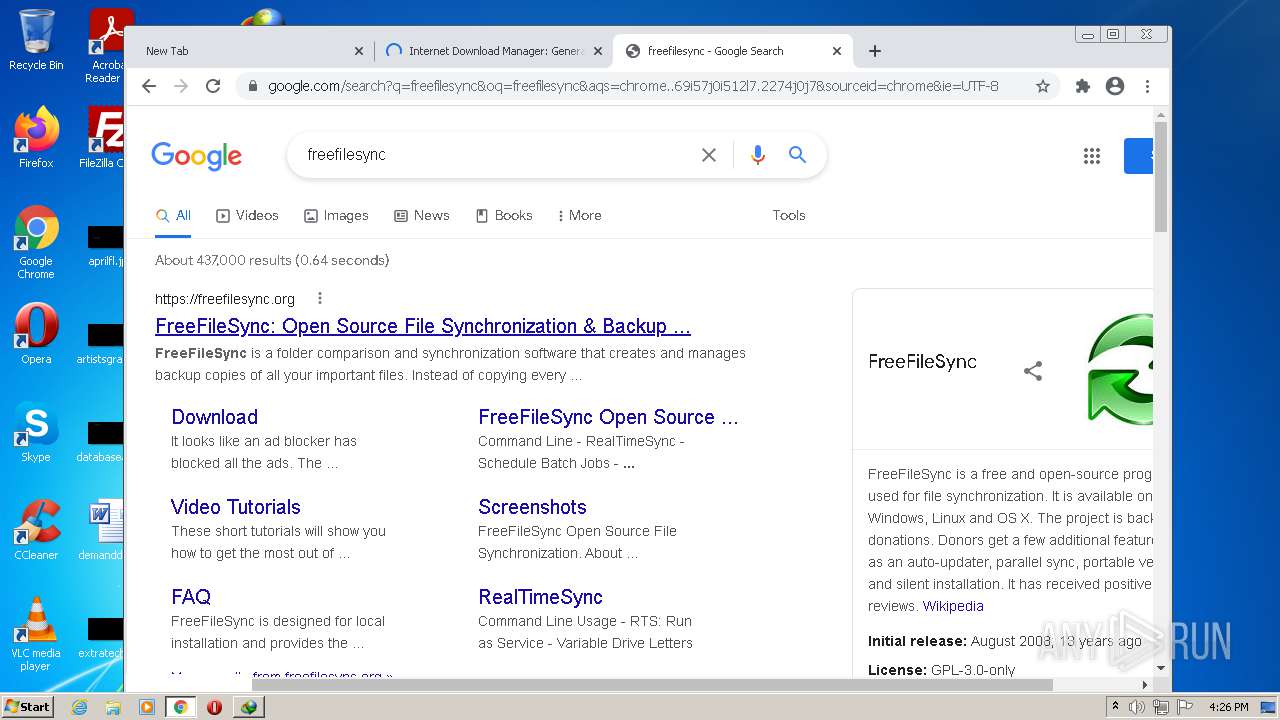Open Internet Explorer from the taskbar
The height and width of the screenshot is (720, 1280).
[79, 707]
